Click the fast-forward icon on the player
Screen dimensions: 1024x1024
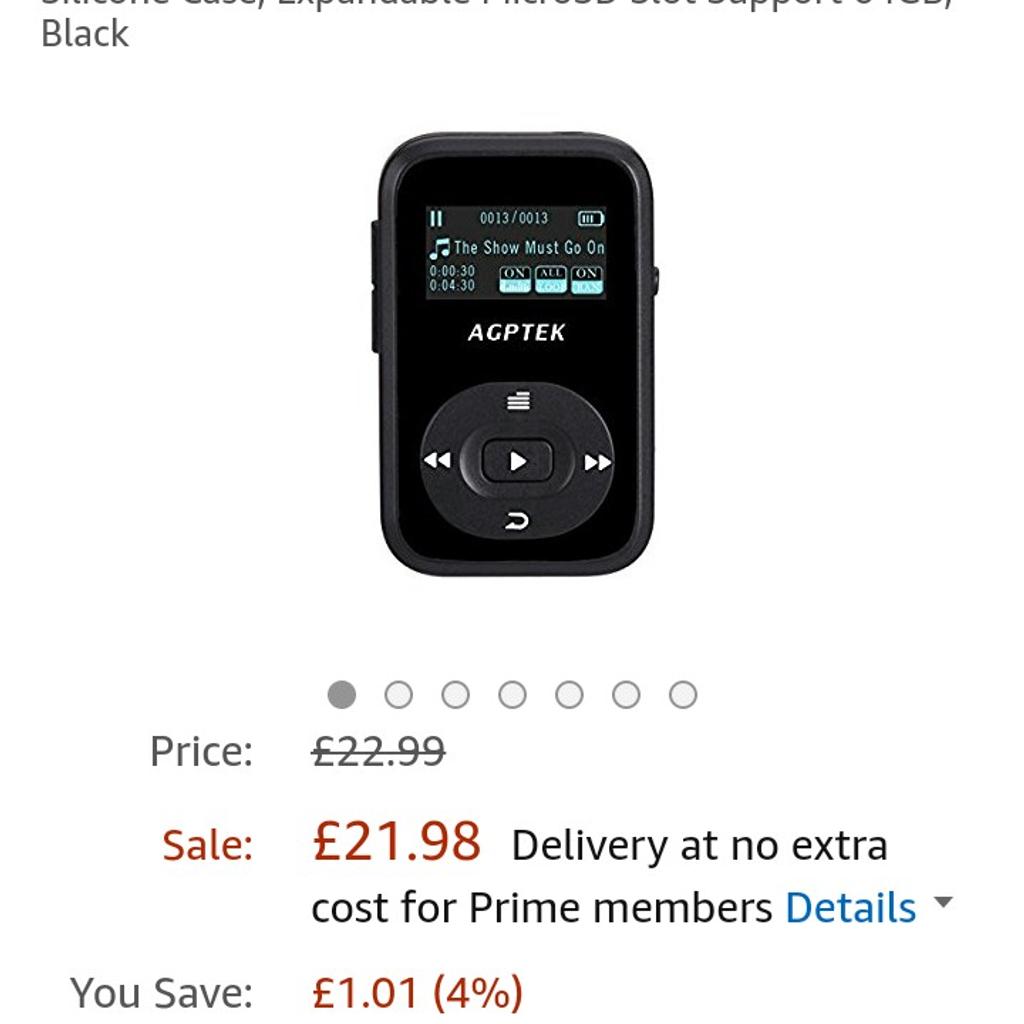597,459
